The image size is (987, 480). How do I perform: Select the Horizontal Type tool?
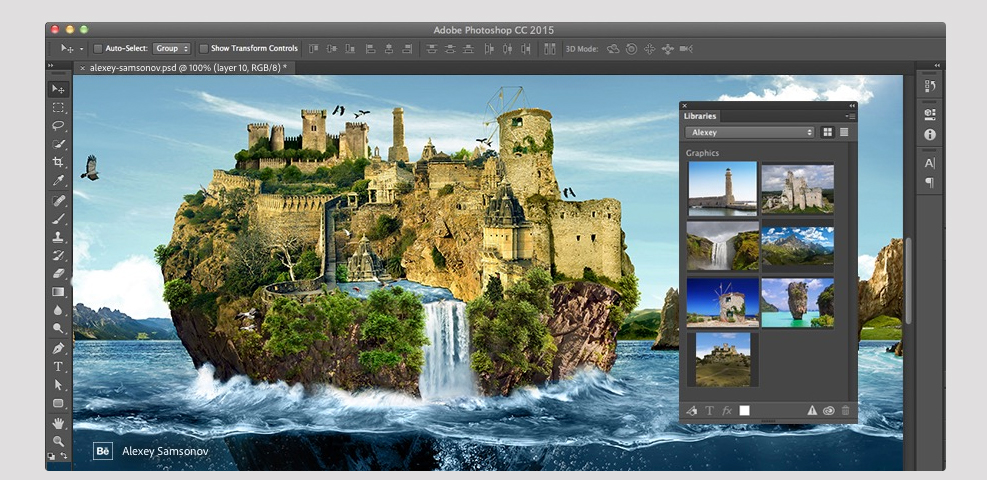pos(59,367)
